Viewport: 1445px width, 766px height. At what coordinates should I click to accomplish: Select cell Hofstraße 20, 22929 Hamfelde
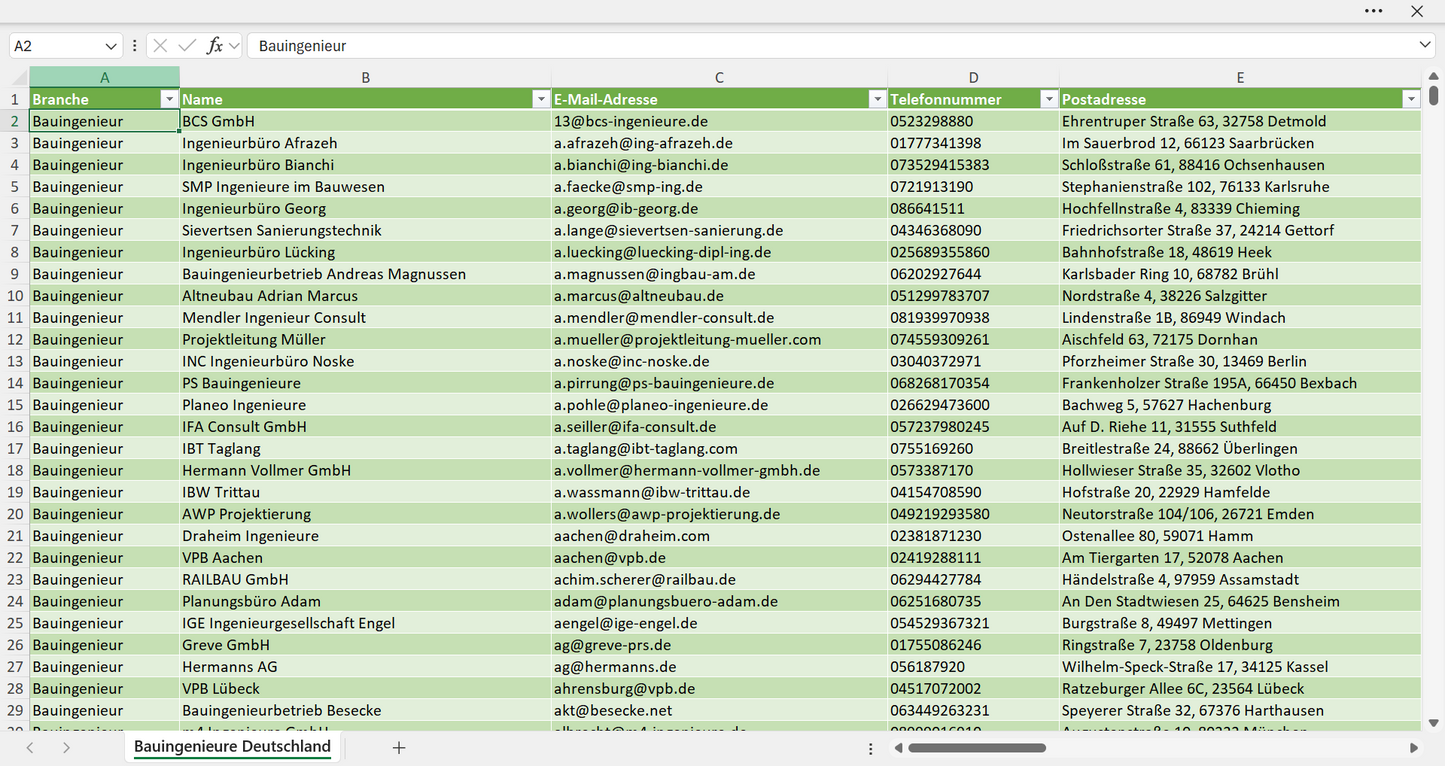pyautogui.click(x=1240, y=492)
